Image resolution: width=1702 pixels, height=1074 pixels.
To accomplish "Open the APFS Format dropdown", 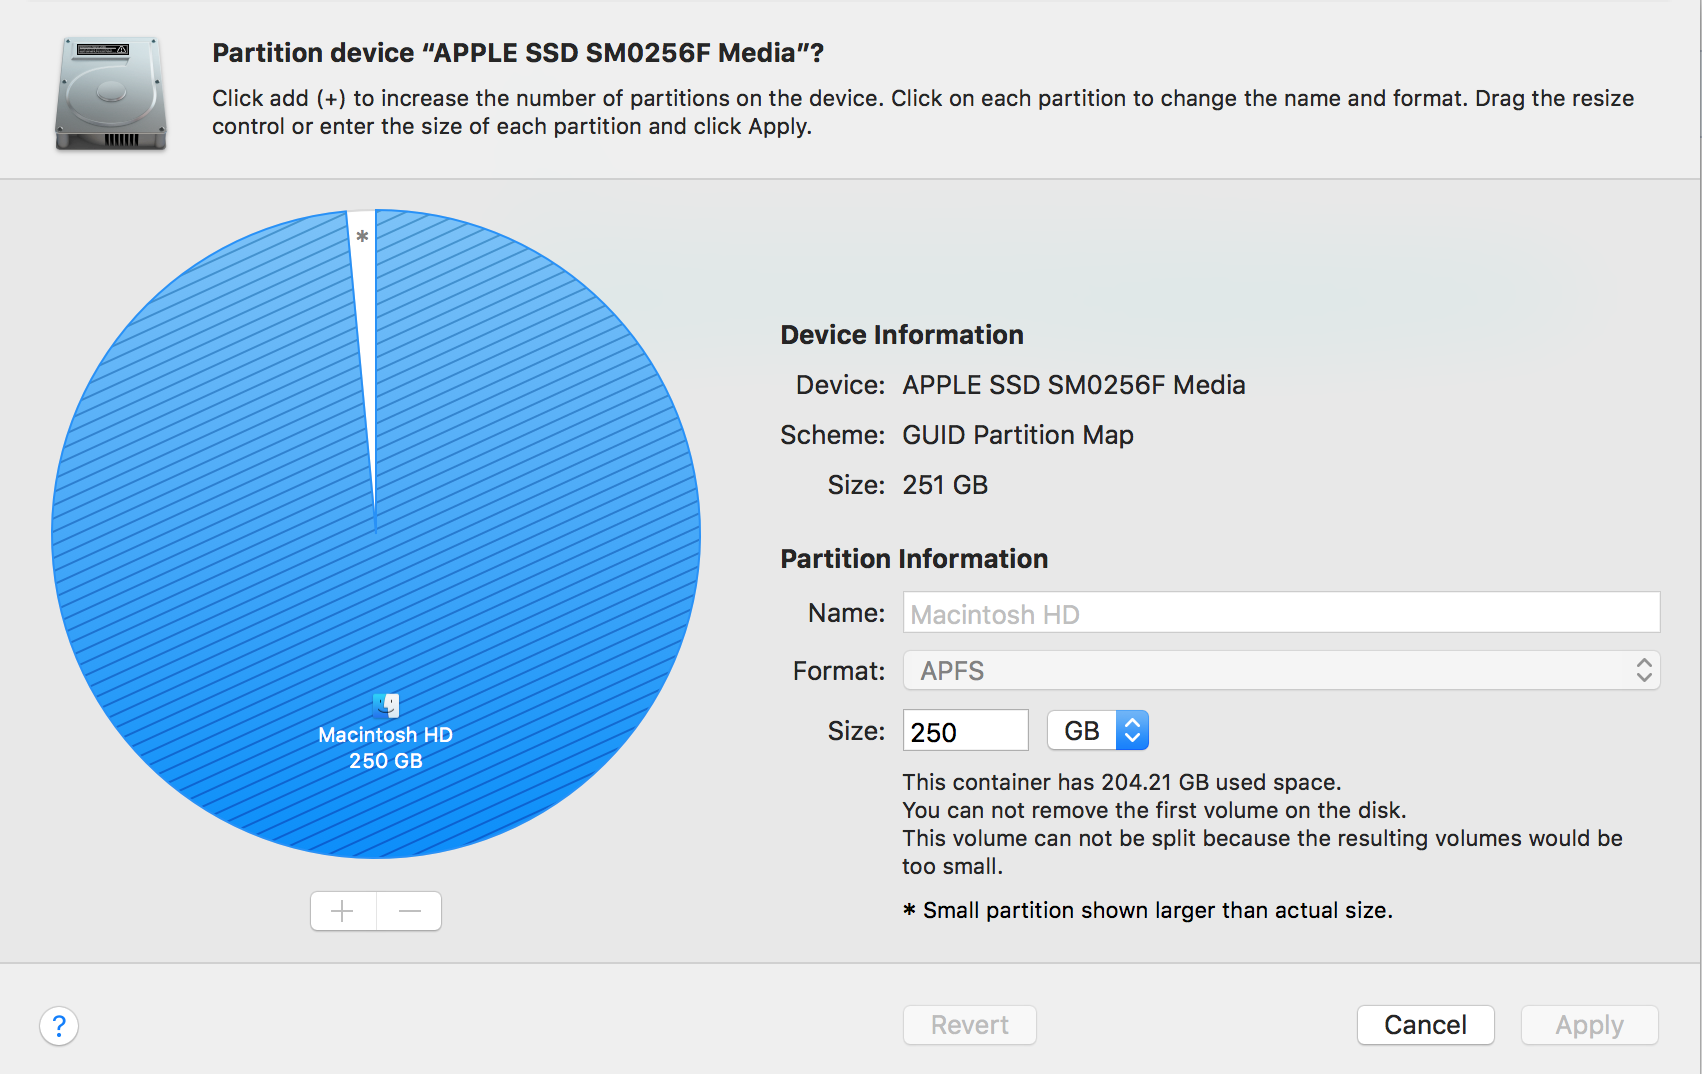I will pos(1281,671).
